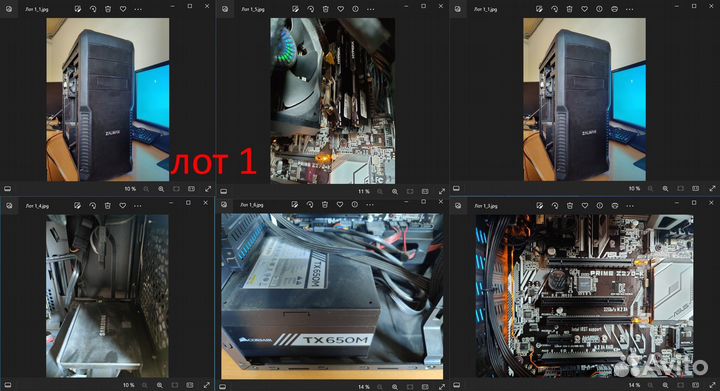Toggle the filmstrip in the Лот 1_4.jpg window
This screenshot has height=391, width=720.
pyautogui.click(x=8, y=385)
